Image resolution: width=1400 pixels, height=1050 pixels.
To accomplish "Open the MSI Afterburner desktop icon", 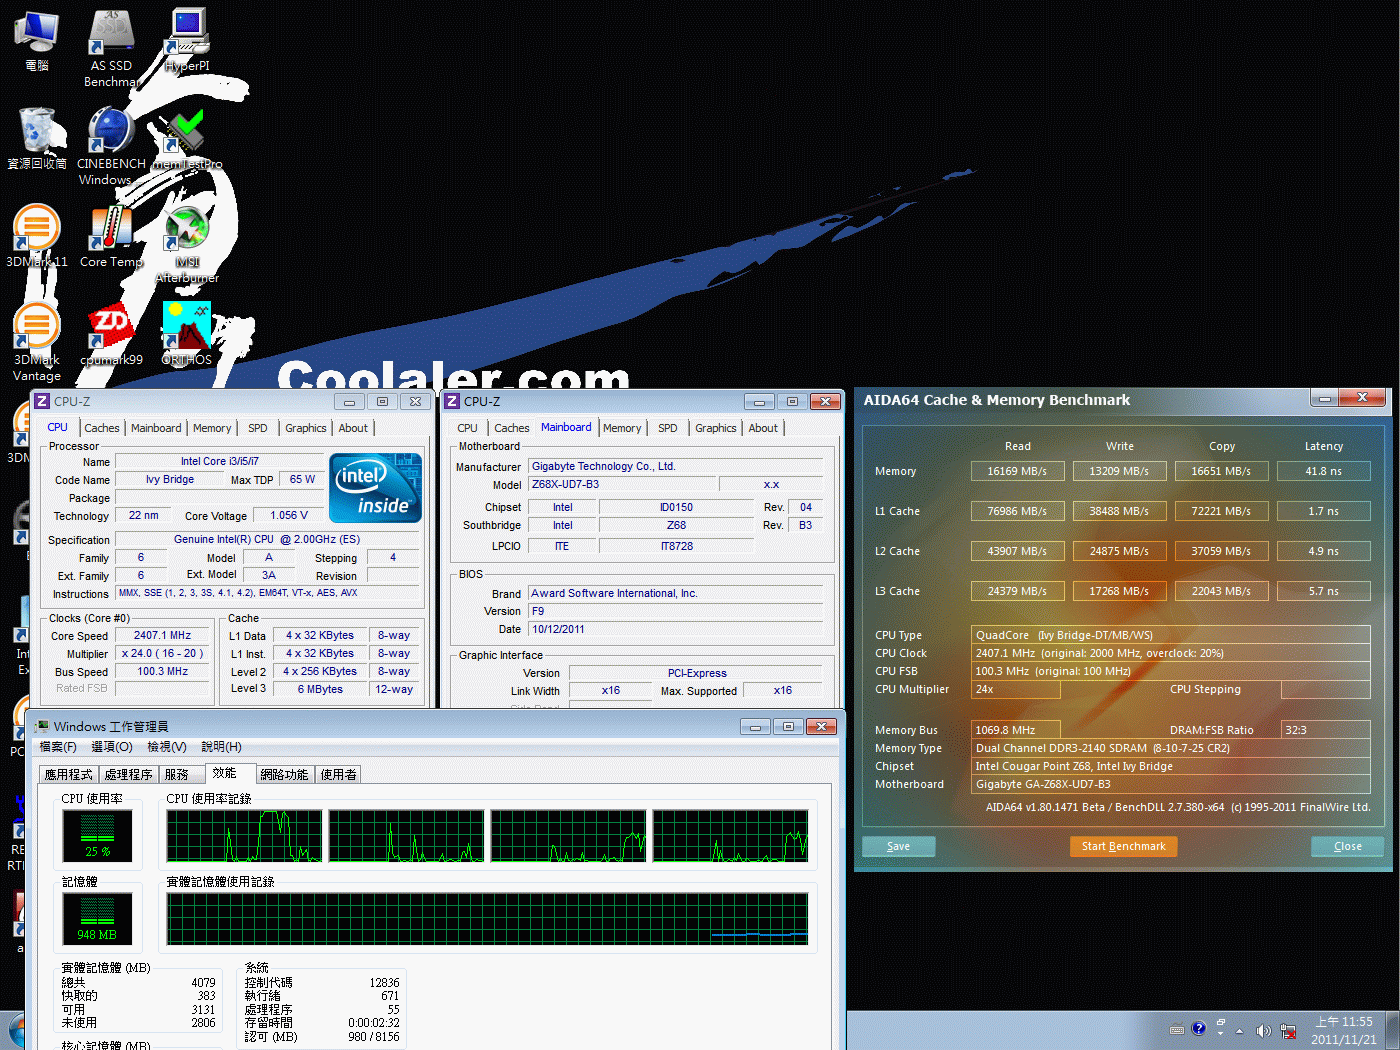I will point(187,232).
